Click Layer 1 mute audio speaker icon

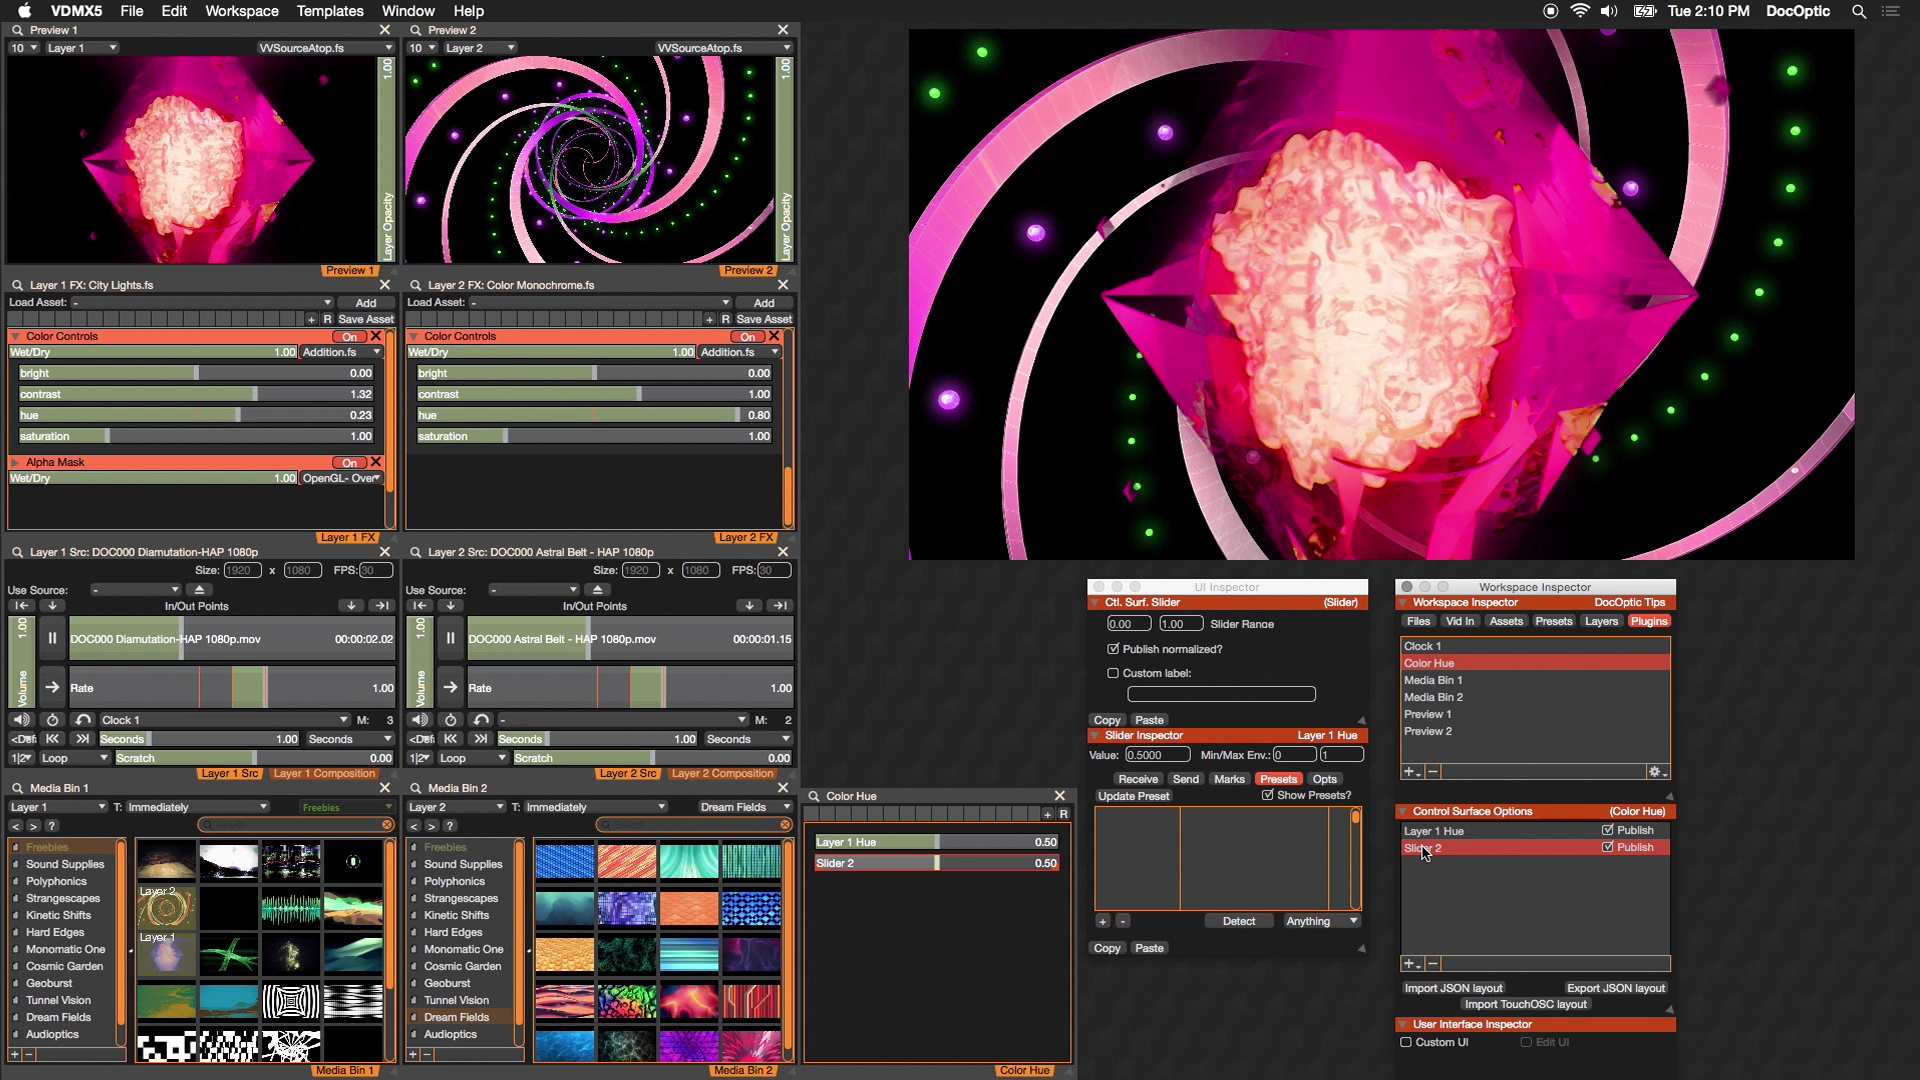click(x=21, y=720)
